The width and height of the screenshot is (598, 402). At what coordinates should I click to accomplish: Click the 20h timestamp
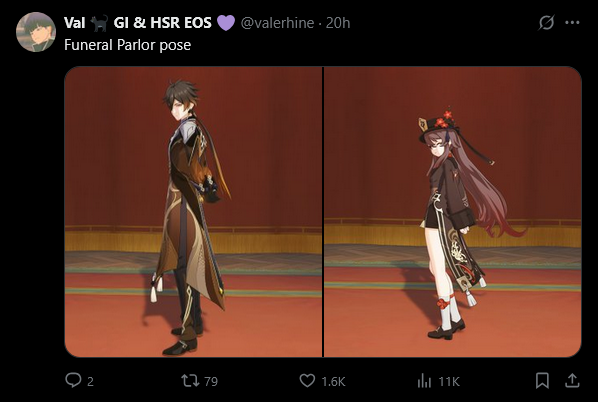[338, 23]
